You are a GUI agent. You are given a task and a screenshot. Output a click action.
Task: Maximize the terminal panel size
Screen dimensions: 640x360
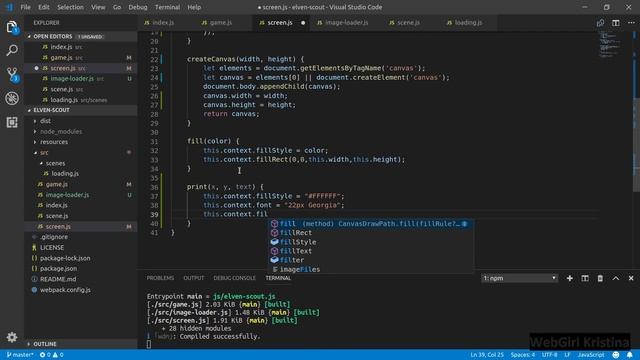click(x=616, y=278)
